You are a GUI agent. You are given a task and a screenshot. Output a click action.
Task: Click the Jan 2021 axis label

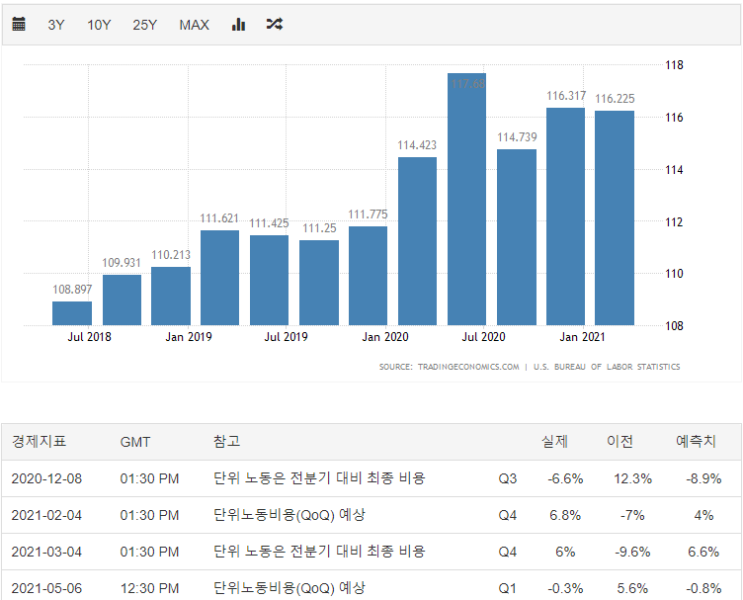point(582,337)
